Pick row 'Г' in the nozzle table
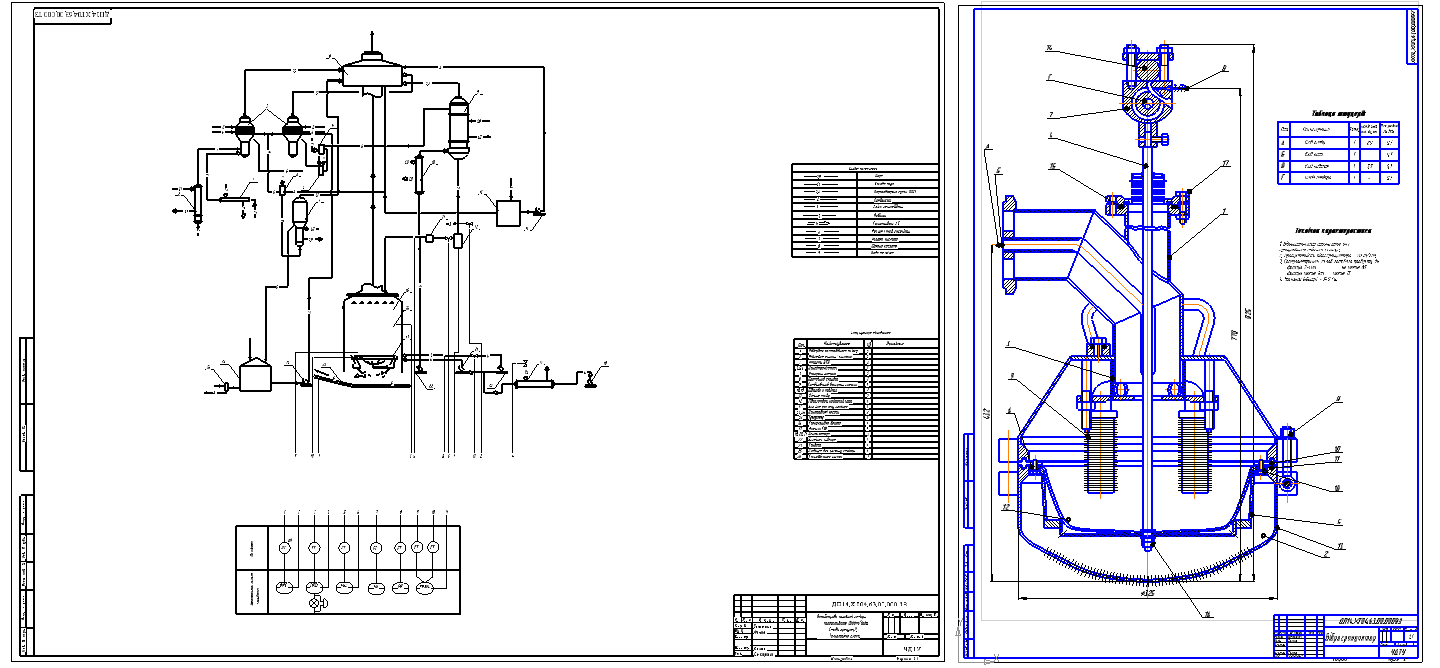The height and width of the screenshot is (668, 1440). coord(1338,178)
